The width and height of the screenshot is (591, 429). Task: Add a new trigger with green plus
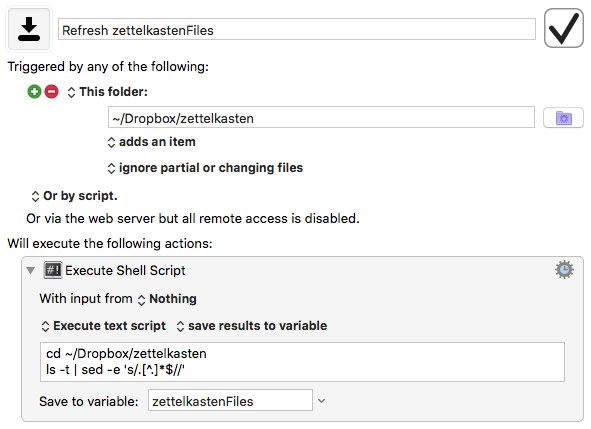pos(34,92)
